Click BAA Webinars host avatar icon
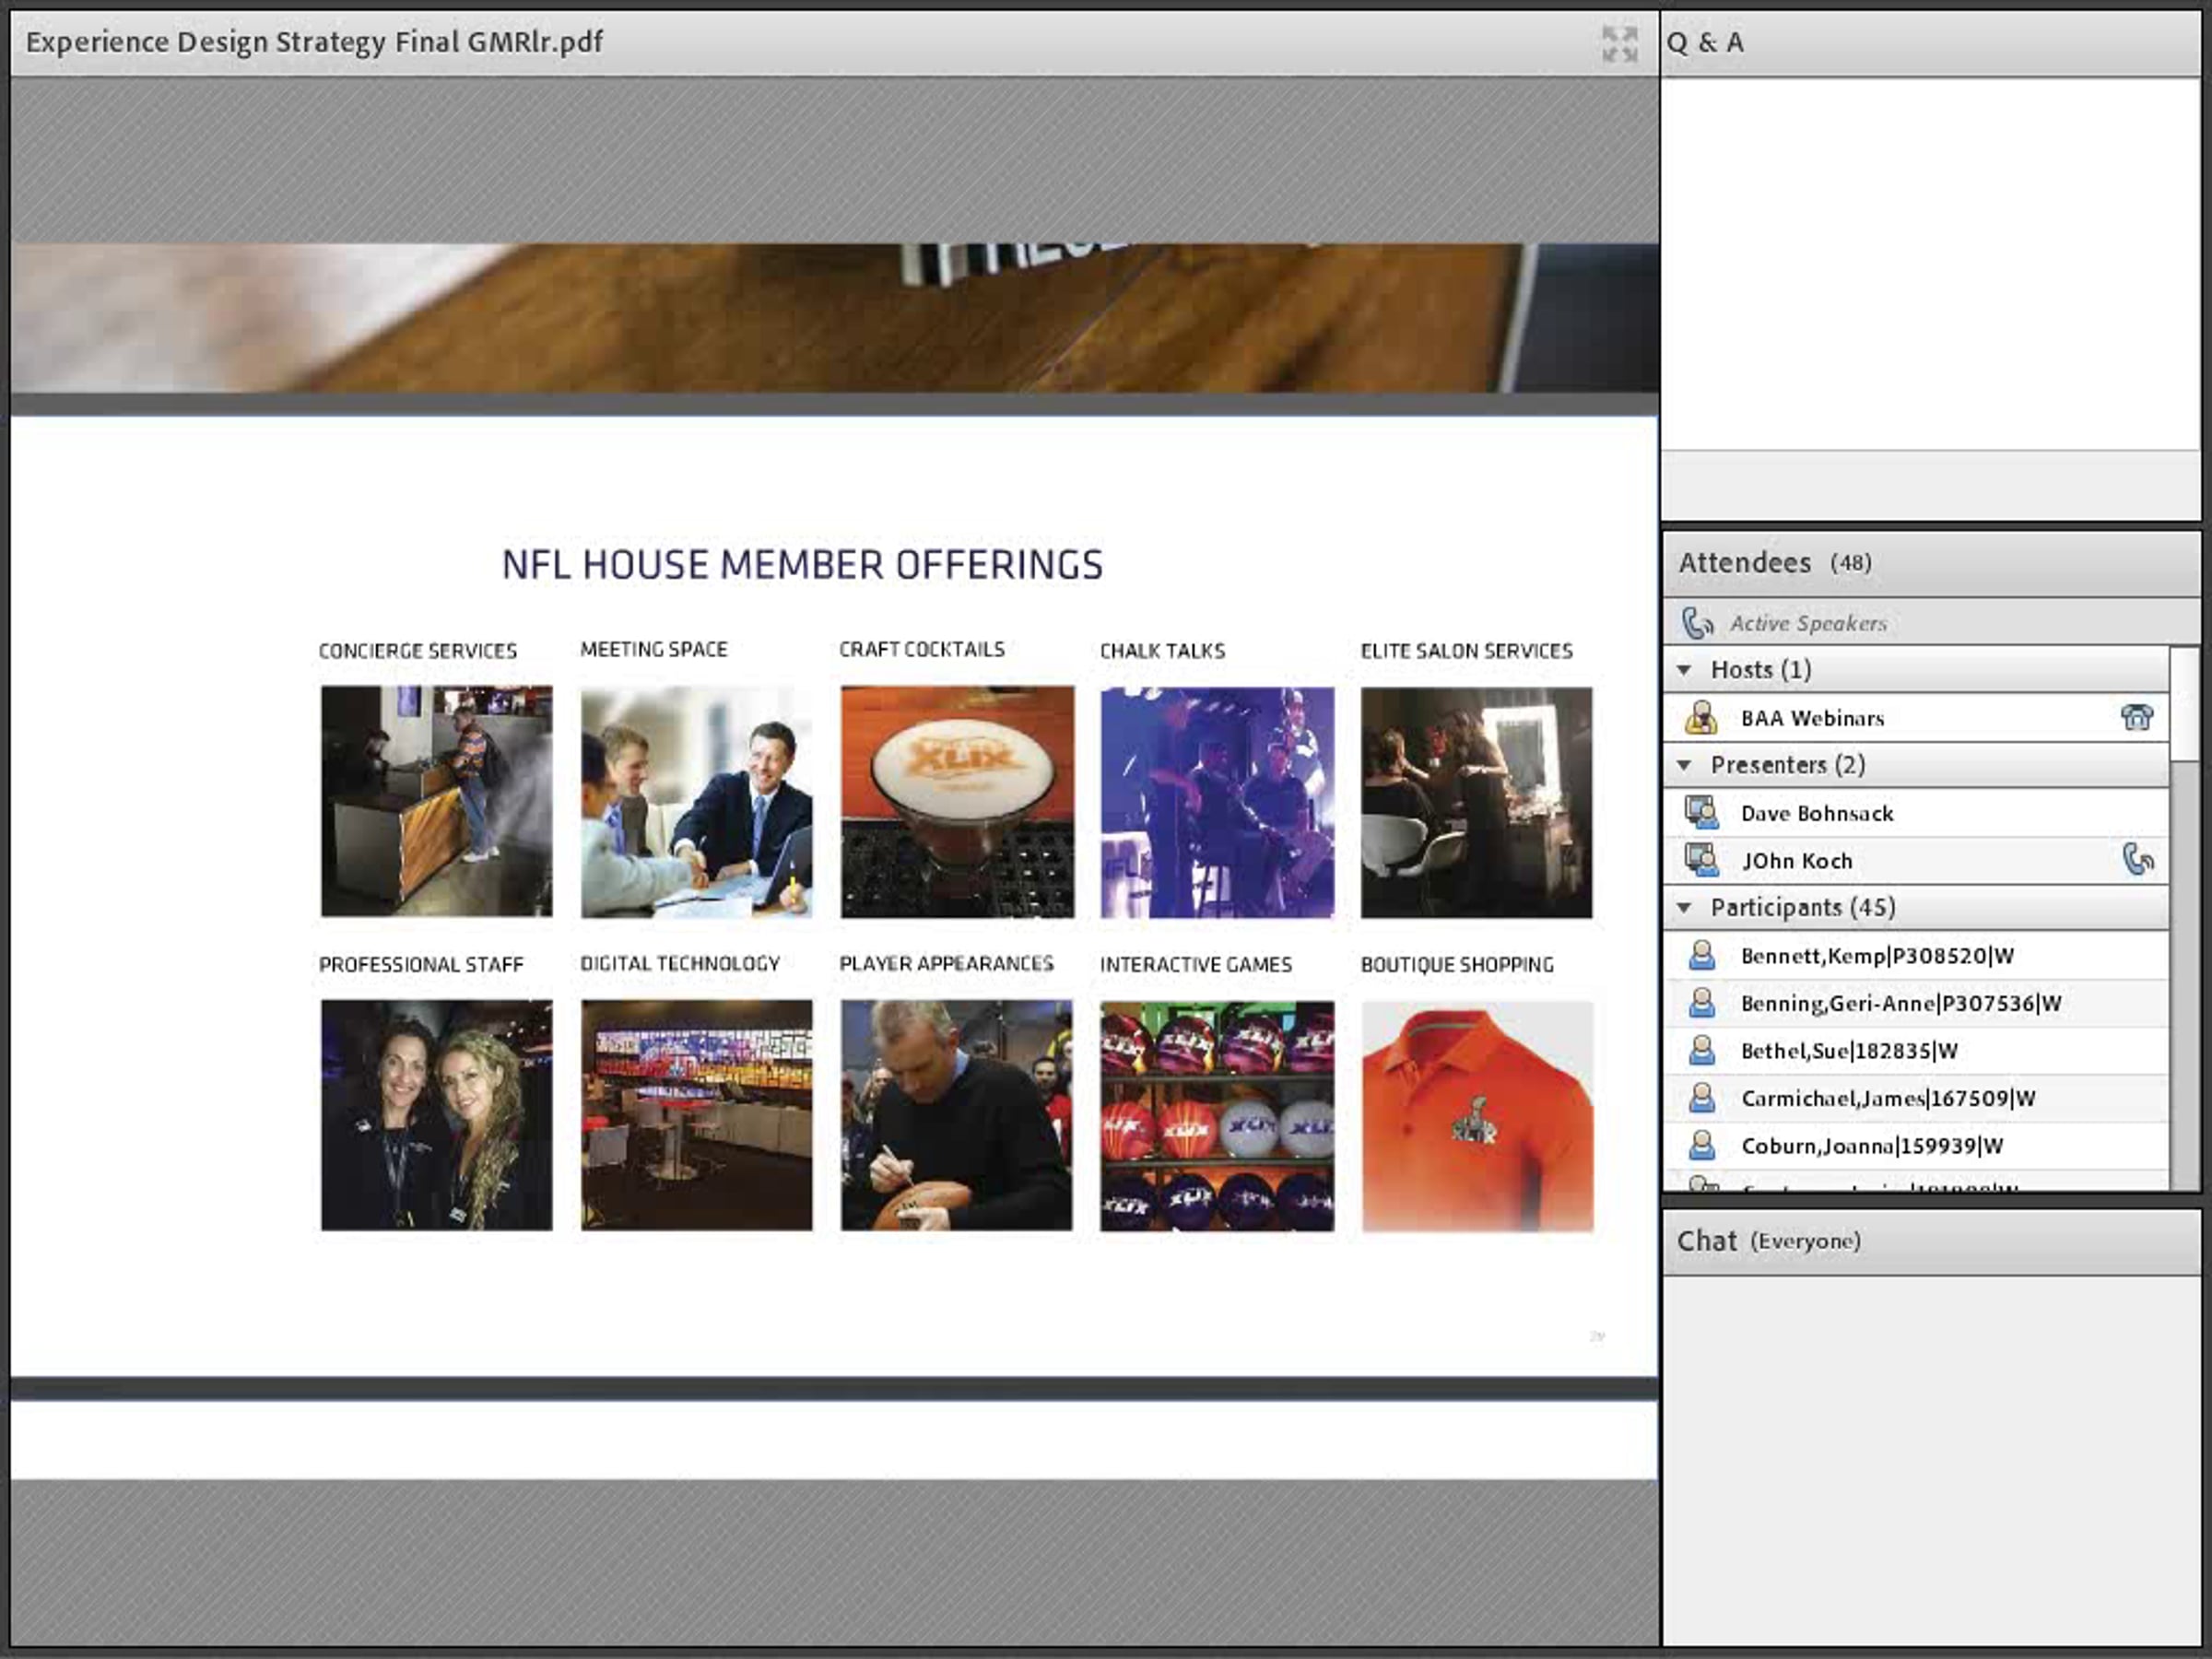The width and height of the screenshot is (2212, 1659). [1701, 717]
